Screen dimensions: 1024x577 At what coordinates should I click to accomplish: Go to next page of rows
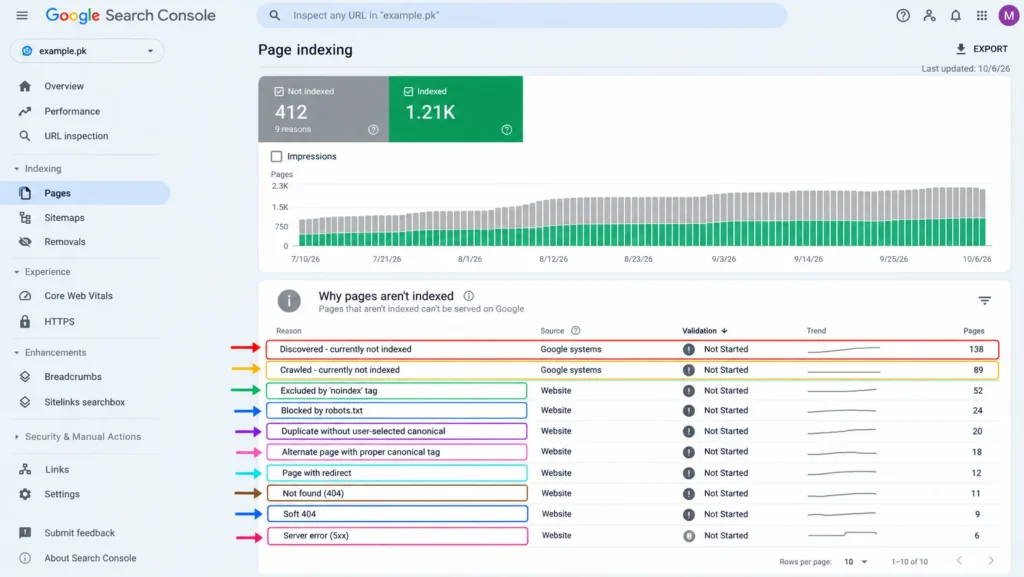coord(991,561)
